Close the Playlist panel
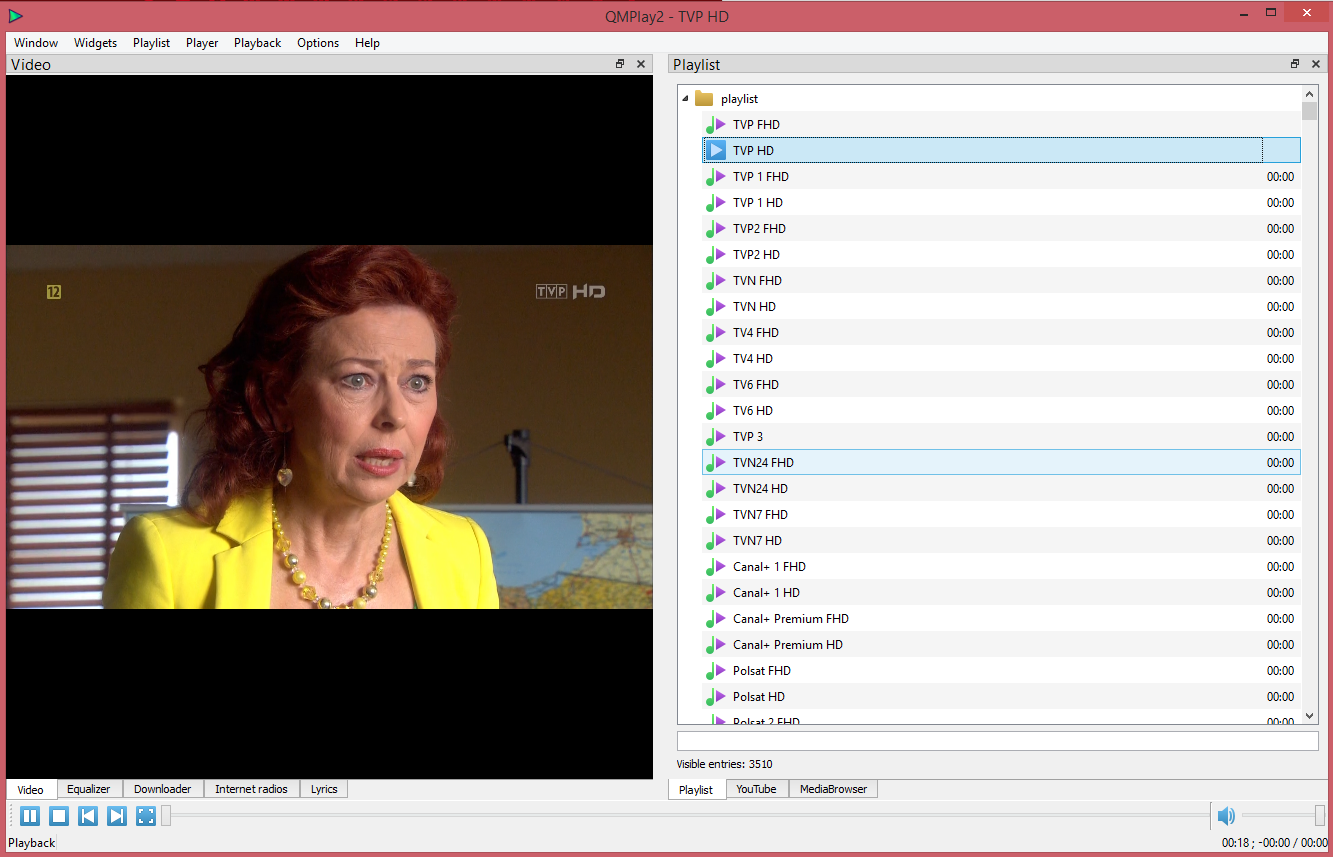1333x857 pixels. pyautogui.click(x=1316, y=64)
